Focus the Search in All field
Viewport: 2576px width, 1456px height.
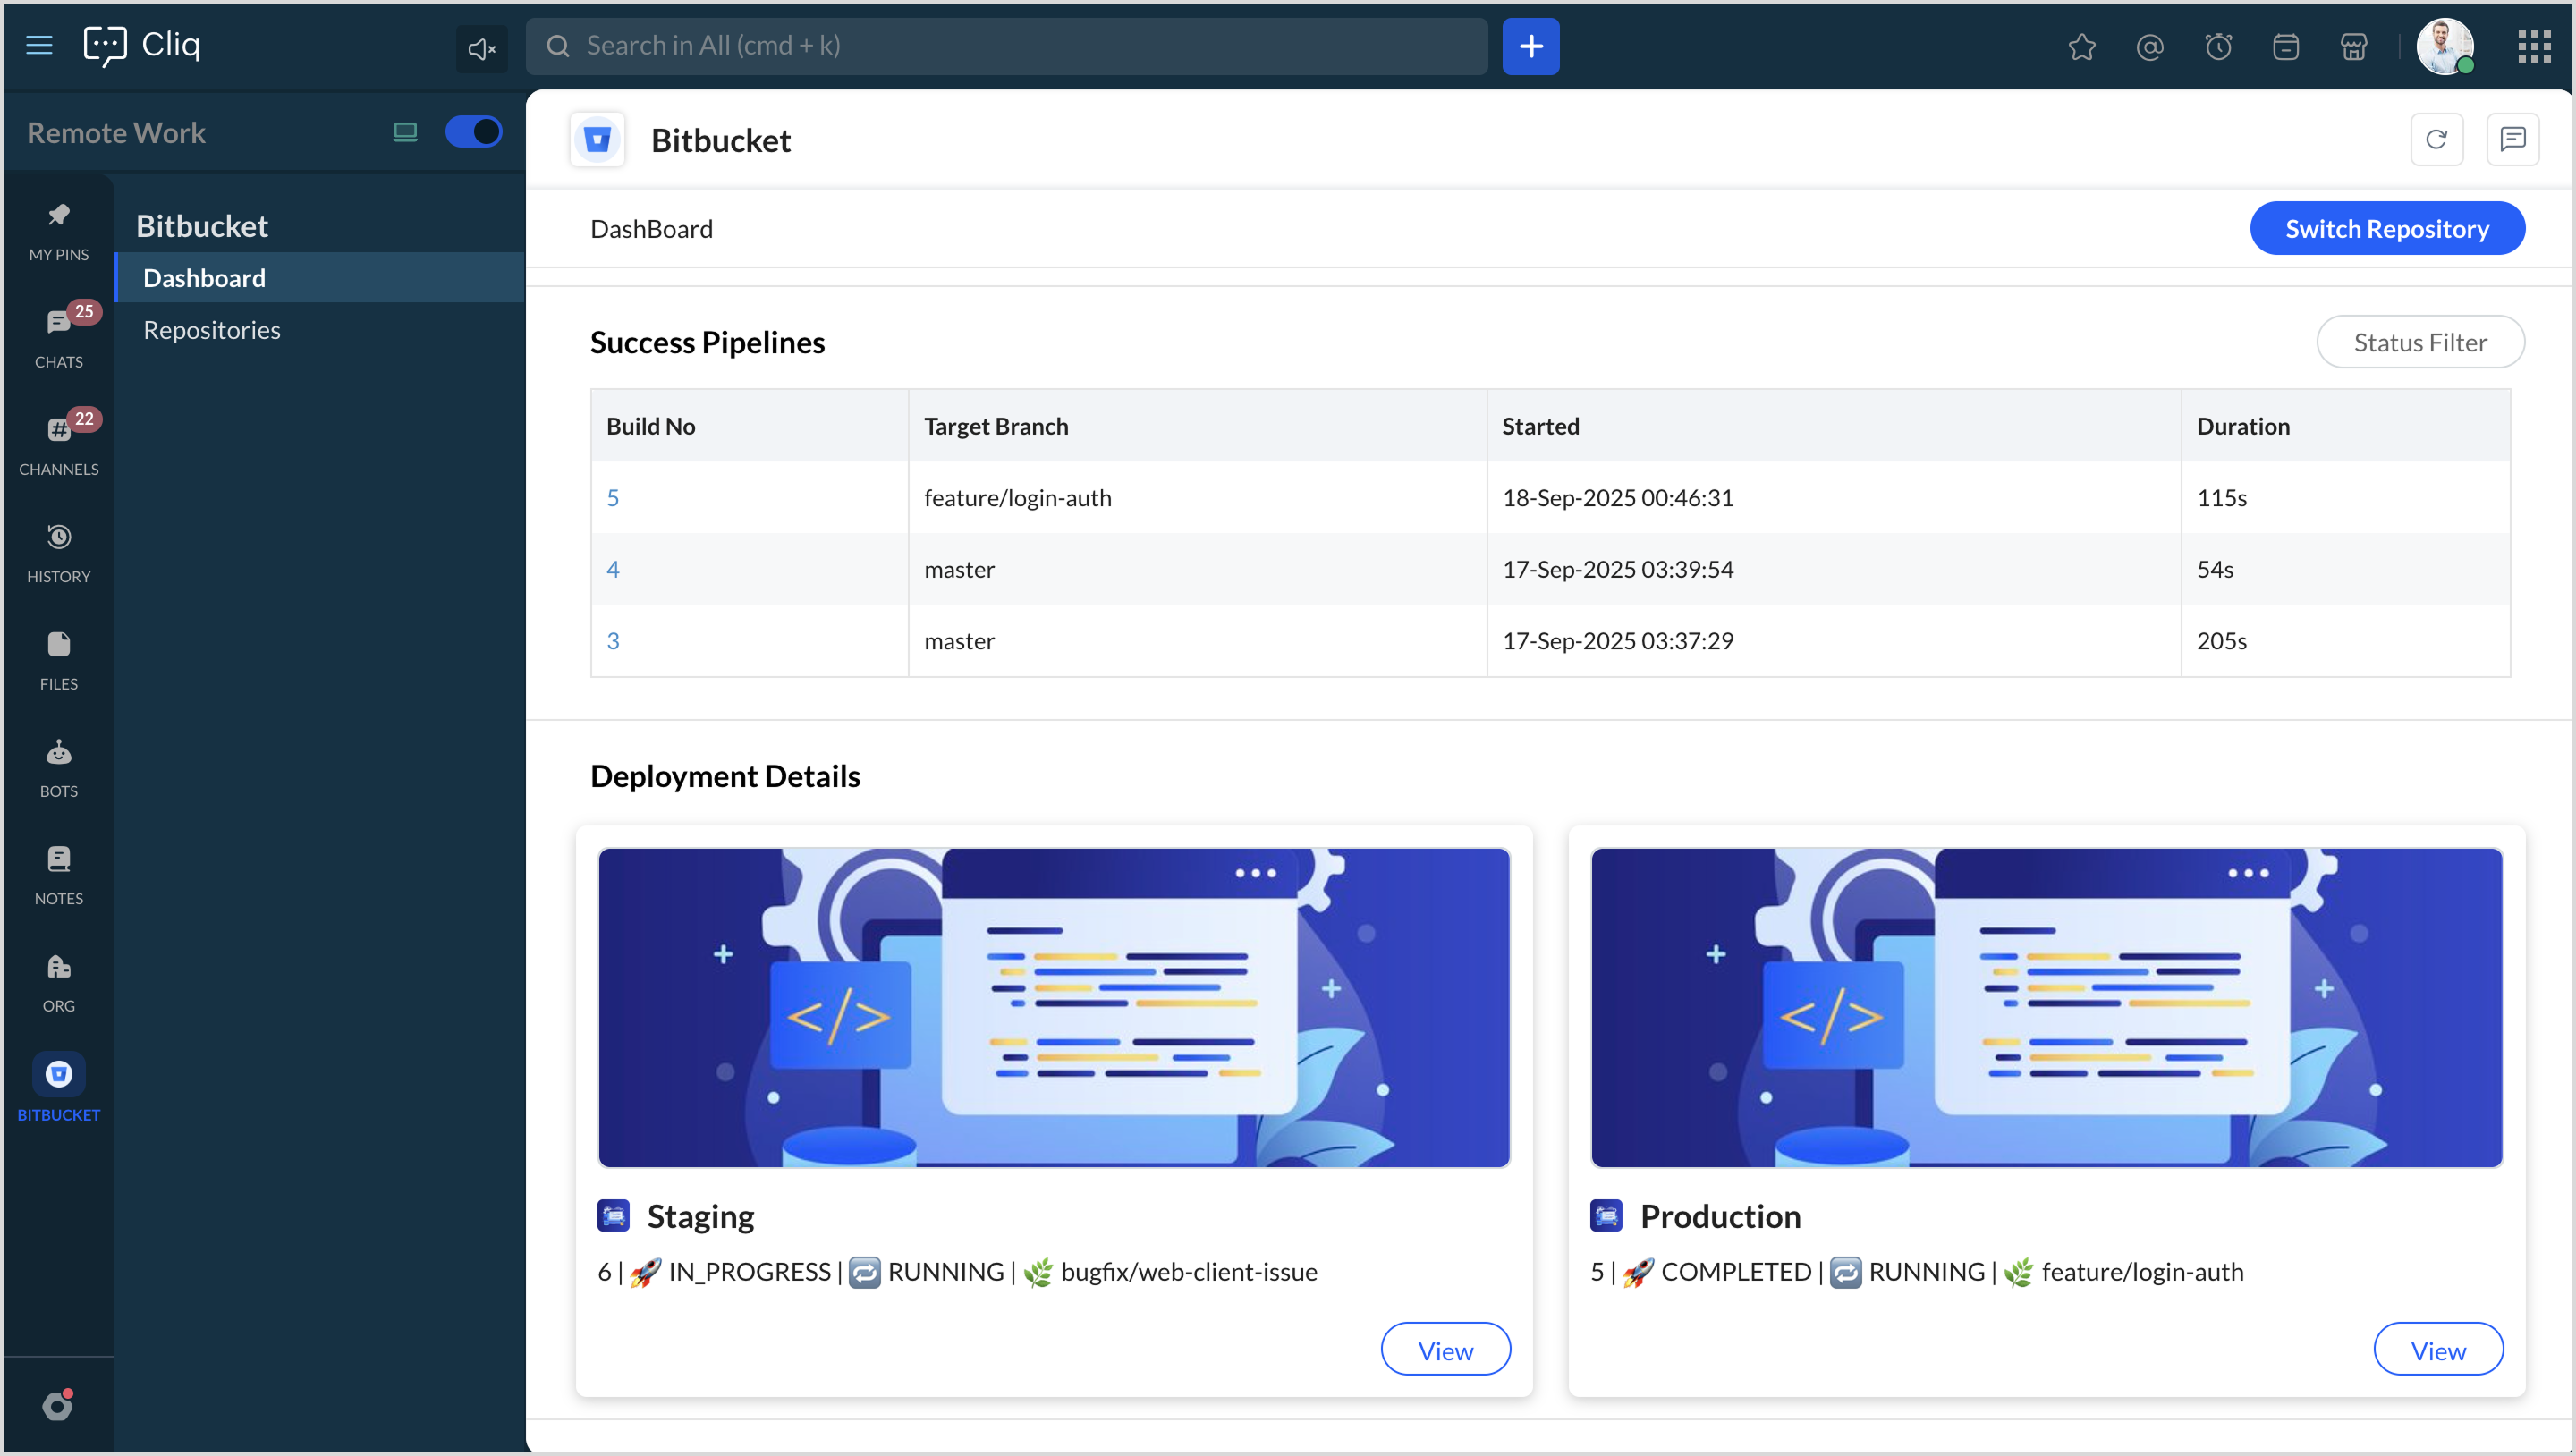(1010, 46)
